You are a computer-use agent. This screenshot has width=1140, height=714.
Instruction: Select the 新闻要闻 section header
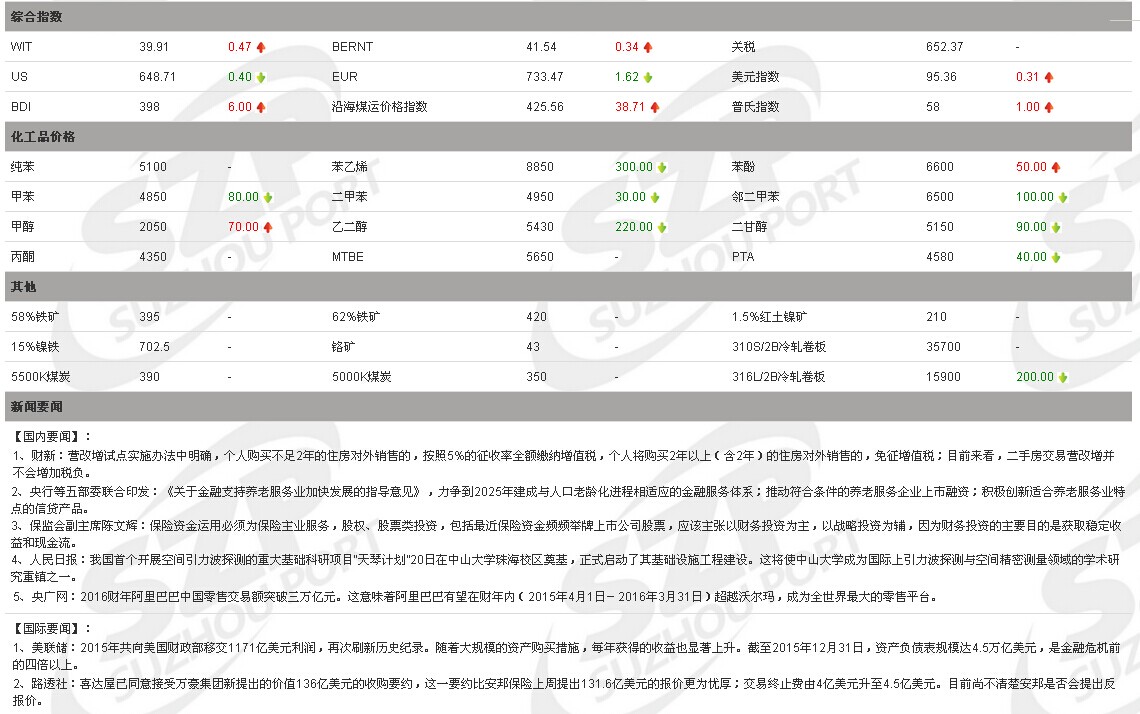pos(569,406)
